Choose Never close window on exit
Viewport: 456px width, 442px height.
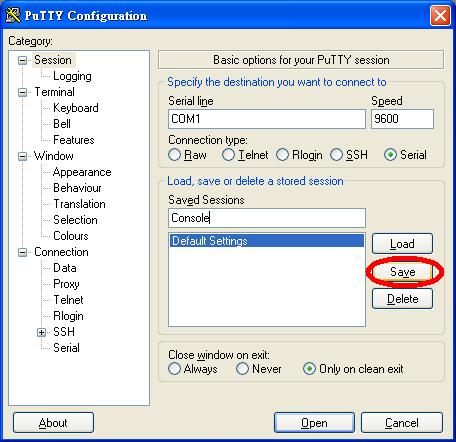(x=242, y=369)
